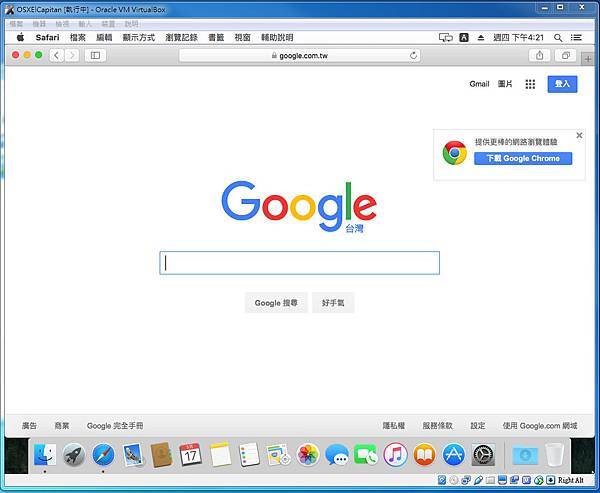Open the 商業 footer link
600x493 pixels.
[62, 426]
